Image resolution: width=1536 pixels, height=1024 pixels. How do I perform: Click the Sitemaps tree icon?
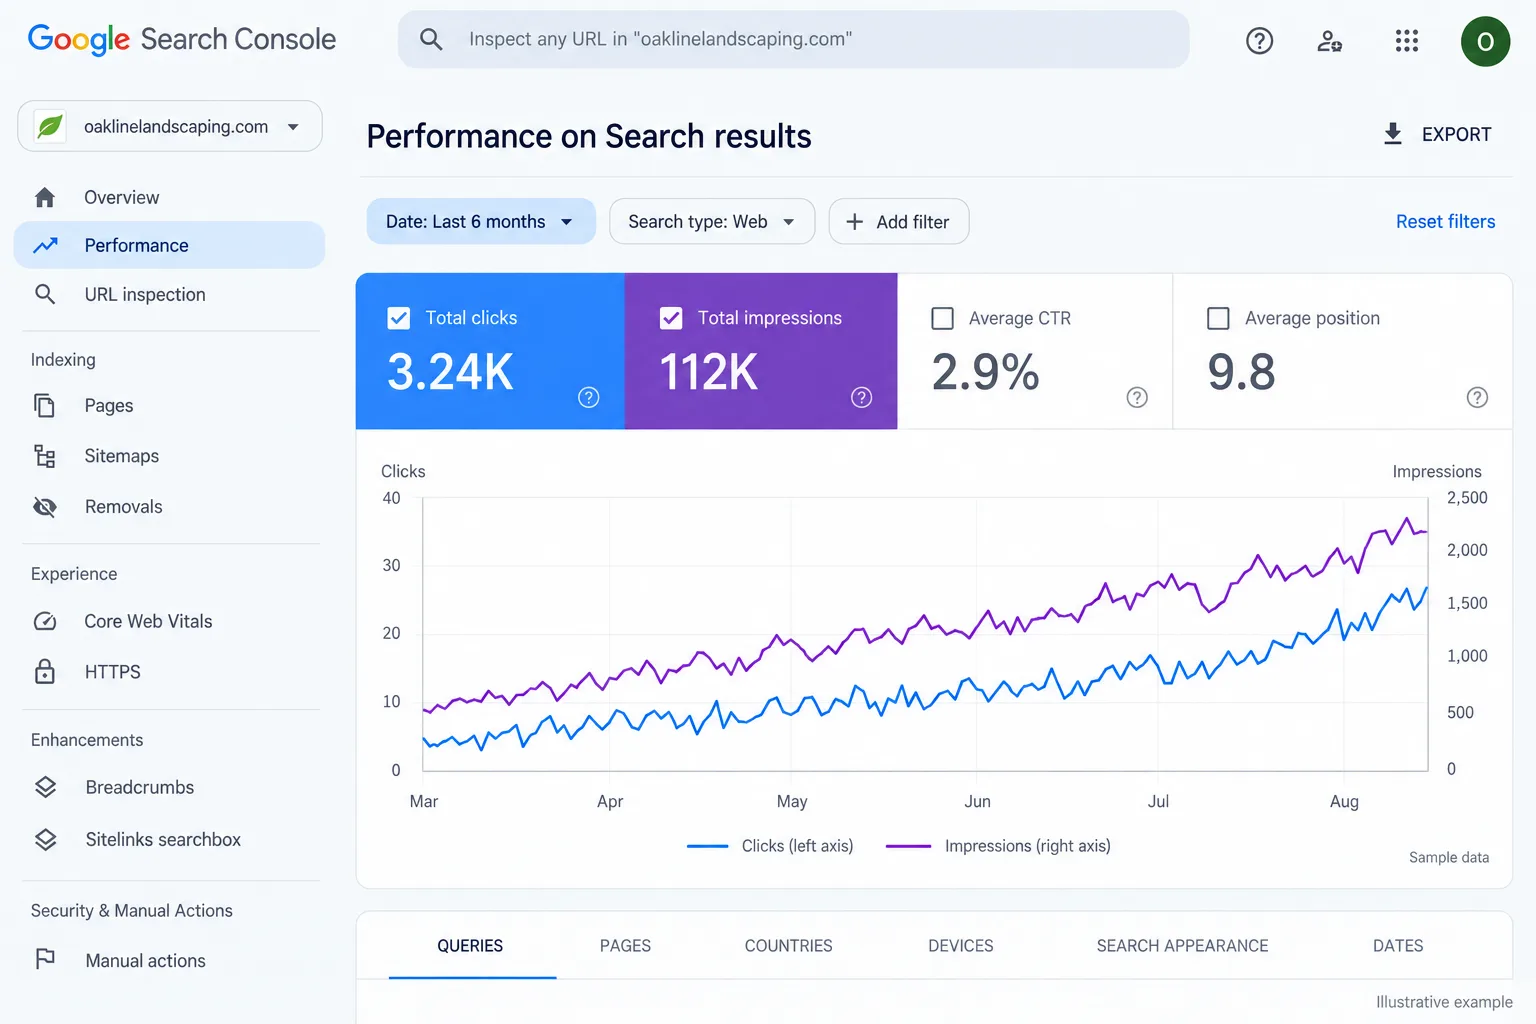(x=45, y=456)
